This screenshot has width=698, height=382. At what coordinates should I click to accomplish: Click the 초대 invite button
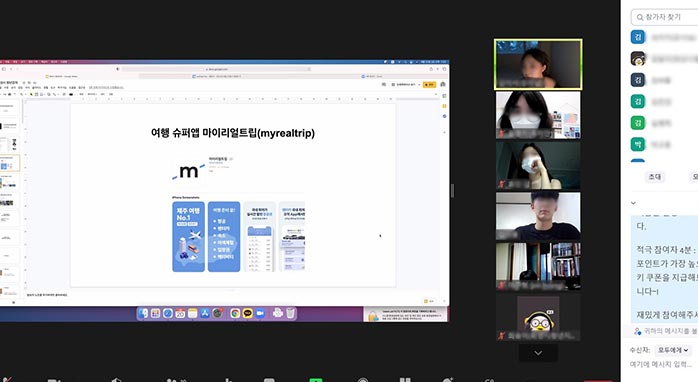654,177
